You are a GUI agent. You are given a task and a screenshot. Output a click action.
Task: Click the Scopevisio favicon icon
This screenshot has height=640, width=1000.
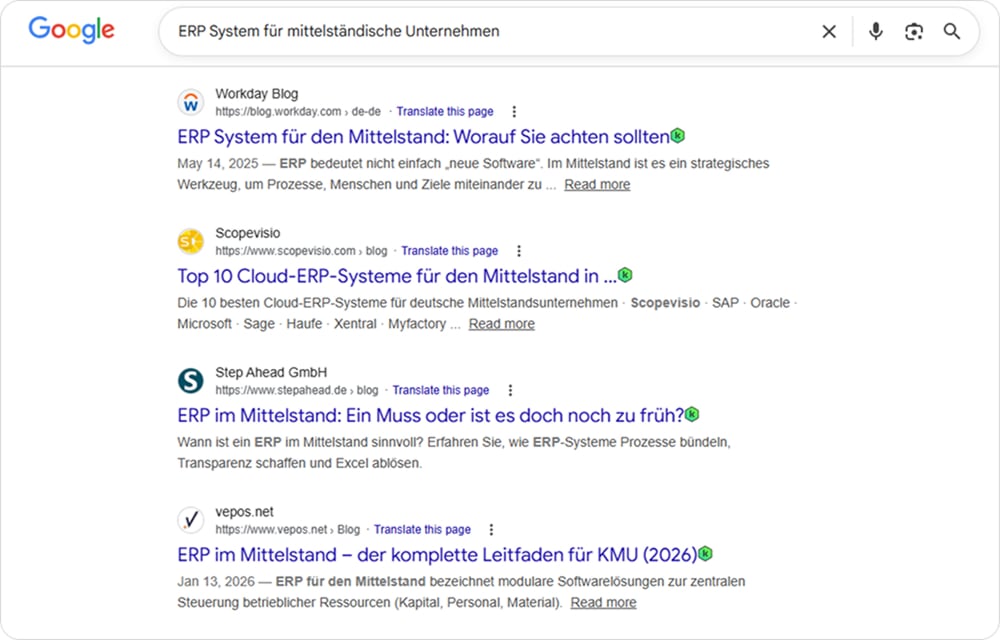(191, 242)
